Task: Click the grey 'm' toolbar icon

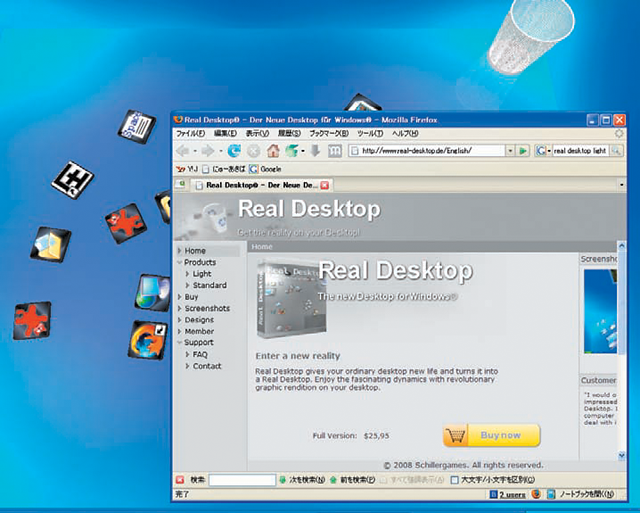Action: 335,151
